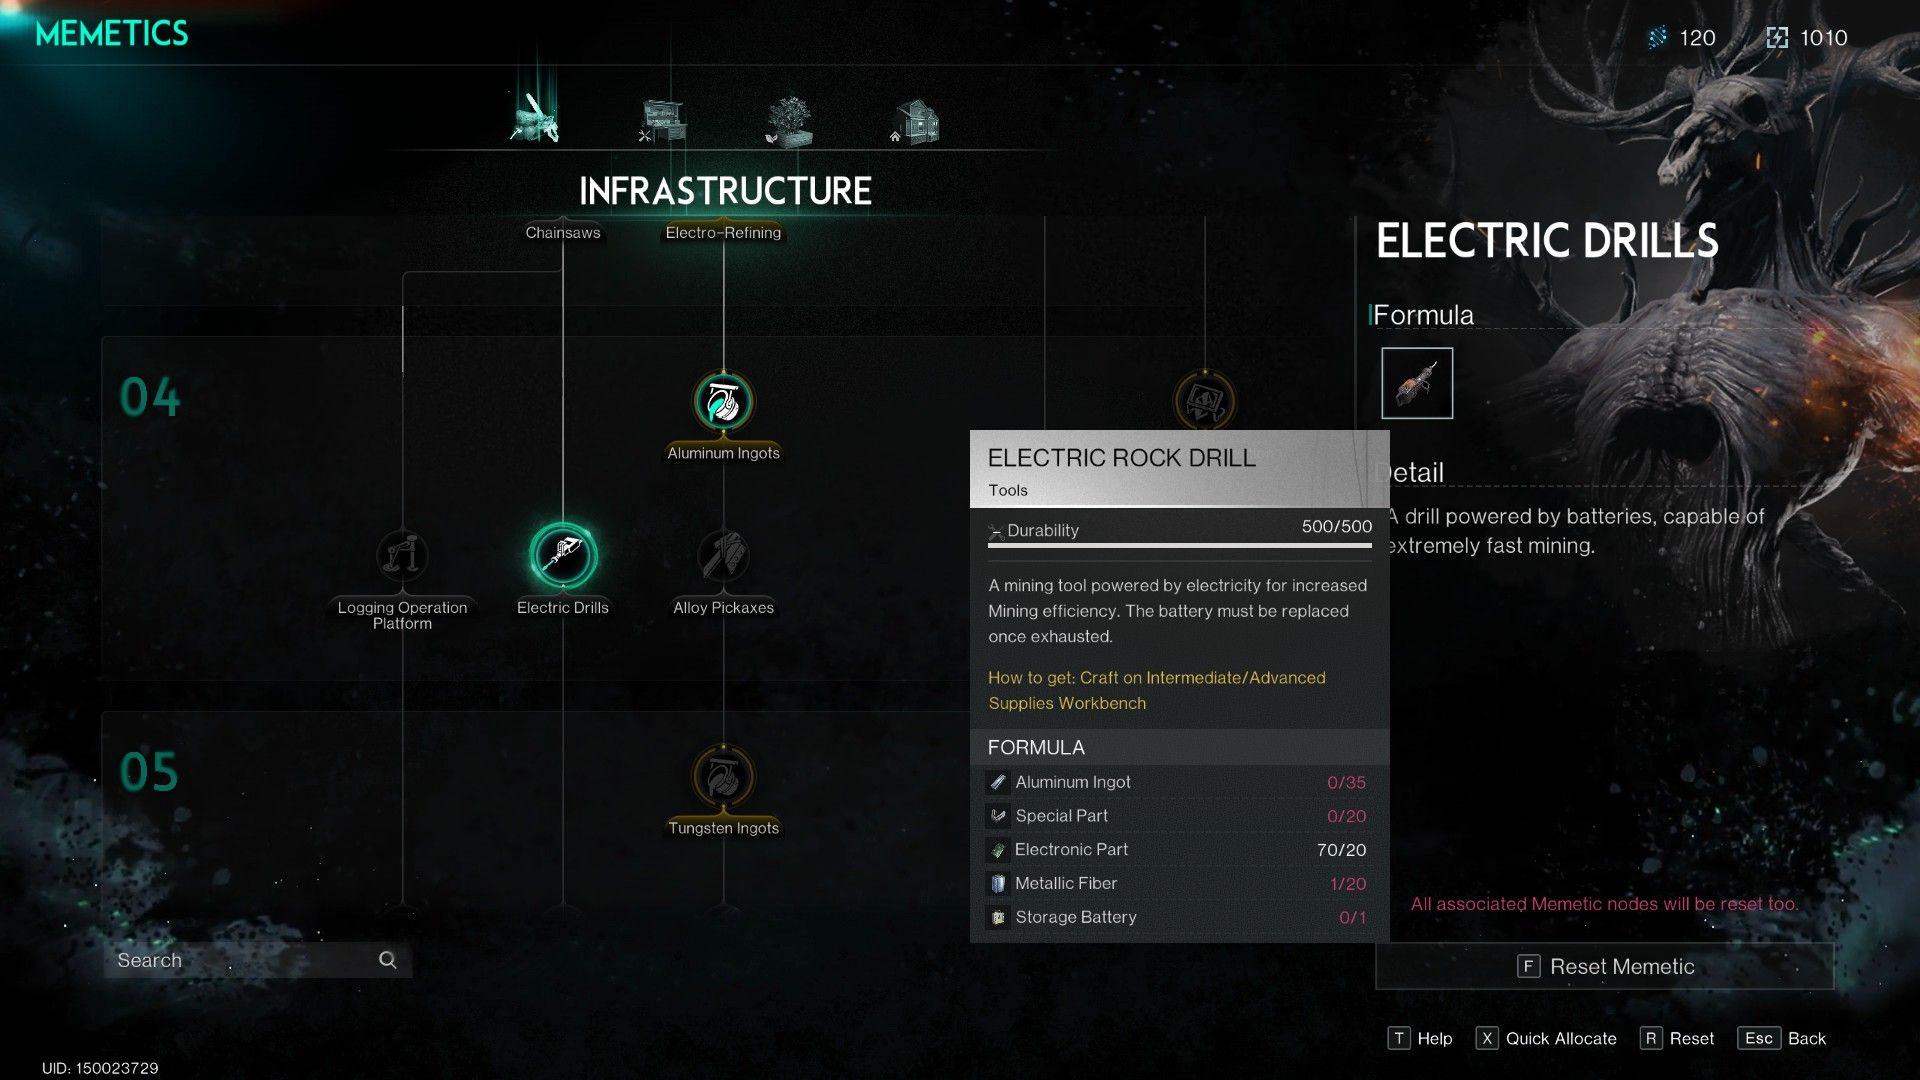Screen dimensions: 1920x1080
Task: Click the Craft on Intermediate/Advanced Supplies Workbench link
Action: click(x=1156, y=688)
